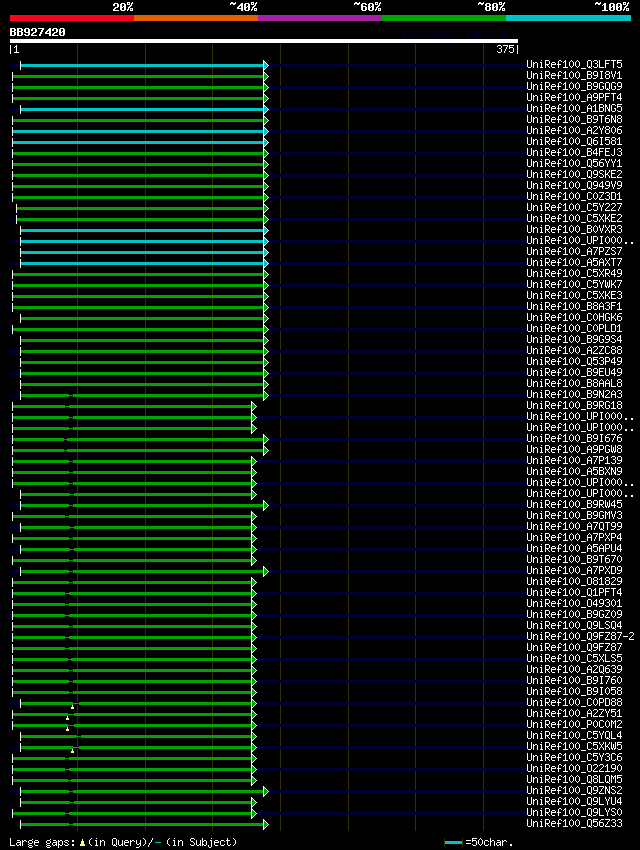Click the 375 end position label
Screen dimensions: 640x850
505,49
